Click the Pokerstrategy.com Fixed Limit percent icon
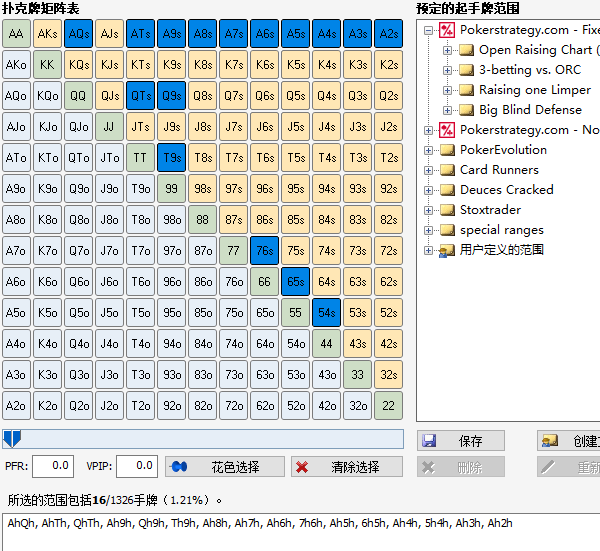Image resolution: width=600 pixels, height=551 pixels. pos(447,30)
